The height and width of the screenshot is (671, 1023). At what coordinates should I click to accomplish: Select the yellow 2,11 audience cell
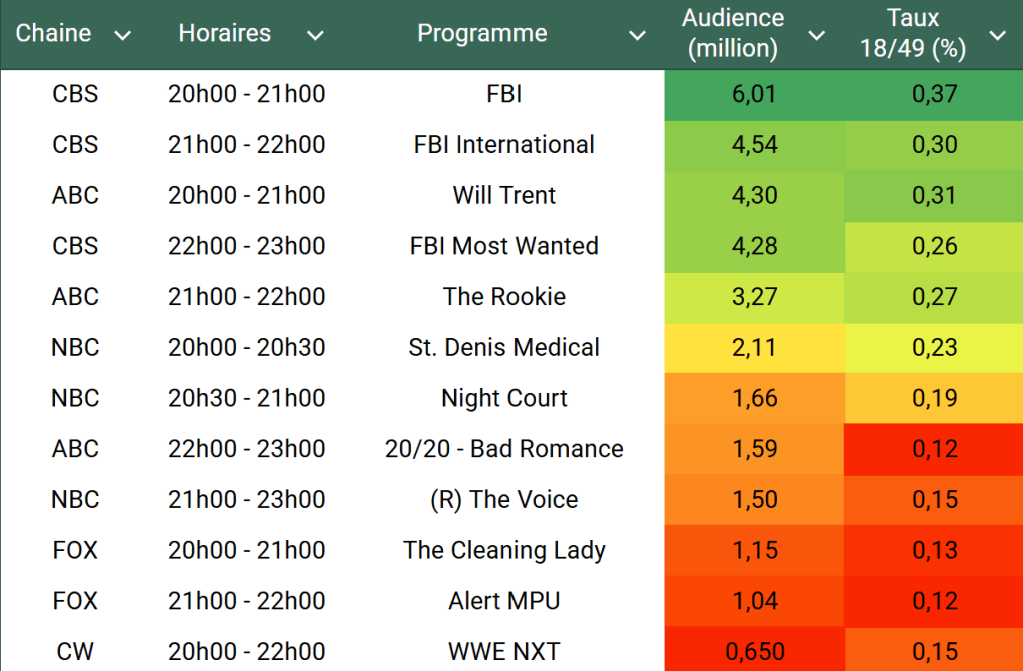(754, 348)
